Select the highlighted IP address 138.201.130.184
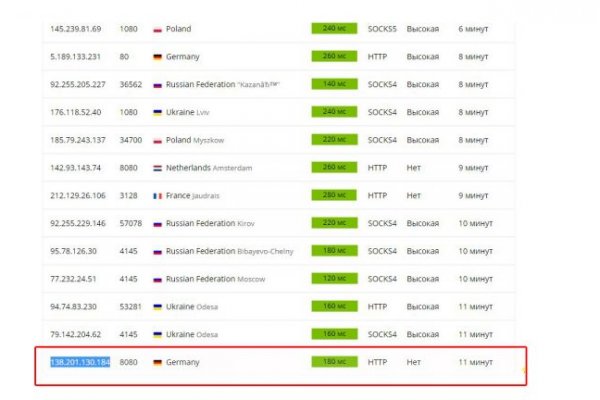 [78, 362]
